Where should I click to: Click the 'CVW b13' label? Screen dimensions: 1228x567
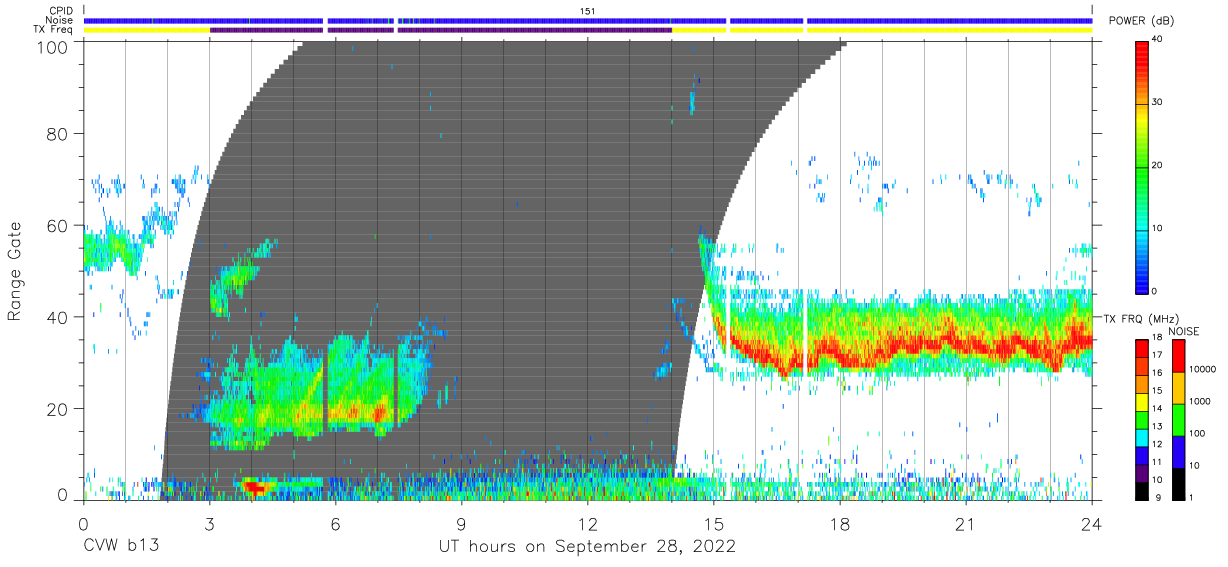(x=121, y=546)
